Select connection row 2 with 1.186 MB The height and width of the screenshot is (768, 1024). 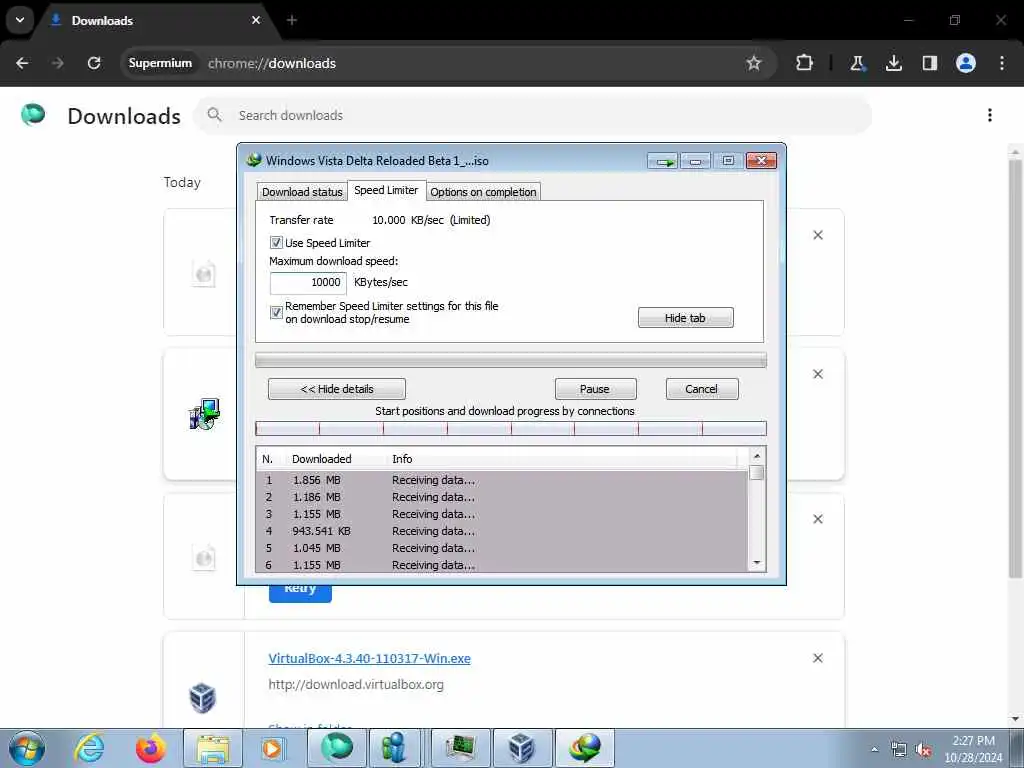502,497
